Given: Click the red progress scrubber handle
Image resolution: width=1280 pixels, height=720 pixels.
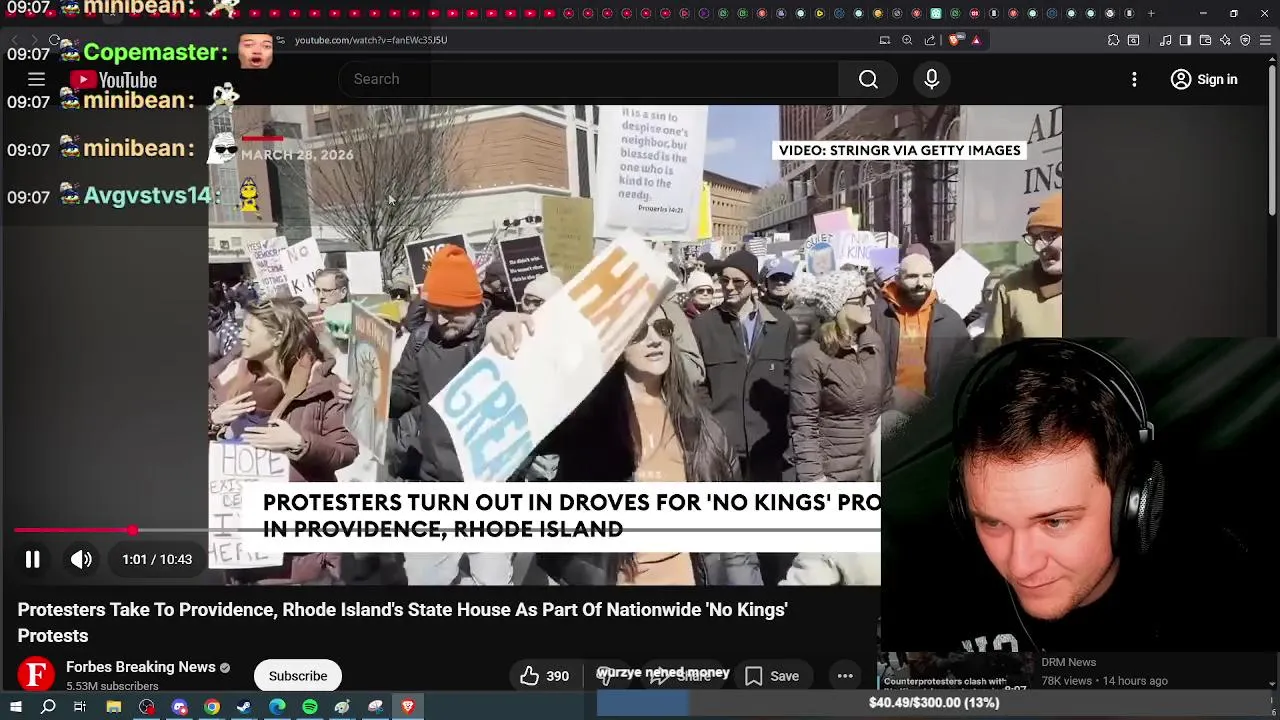Looking at the screenshot, I should point(133,530).
